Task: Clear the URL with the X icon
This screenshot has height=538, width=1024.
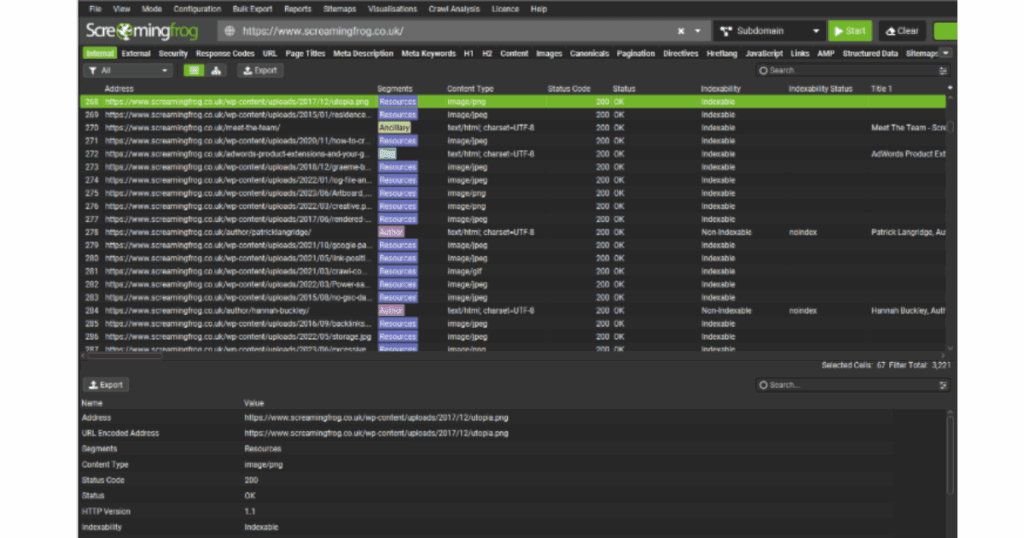Action: (680, 31)
